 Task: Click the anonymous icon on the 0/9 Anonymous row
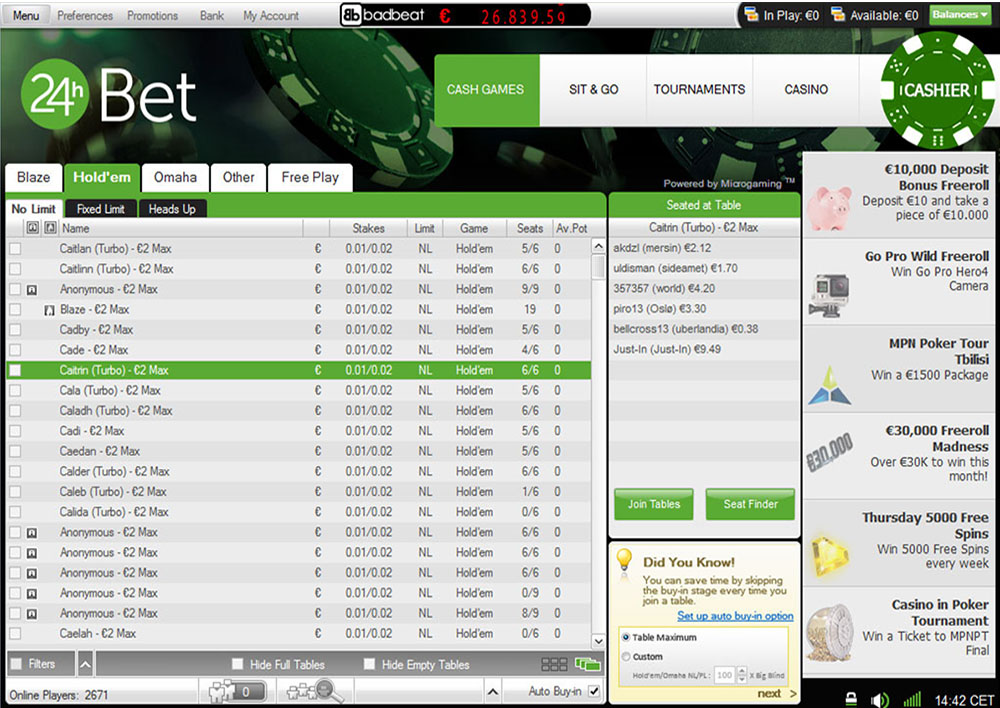pos(32,593)
